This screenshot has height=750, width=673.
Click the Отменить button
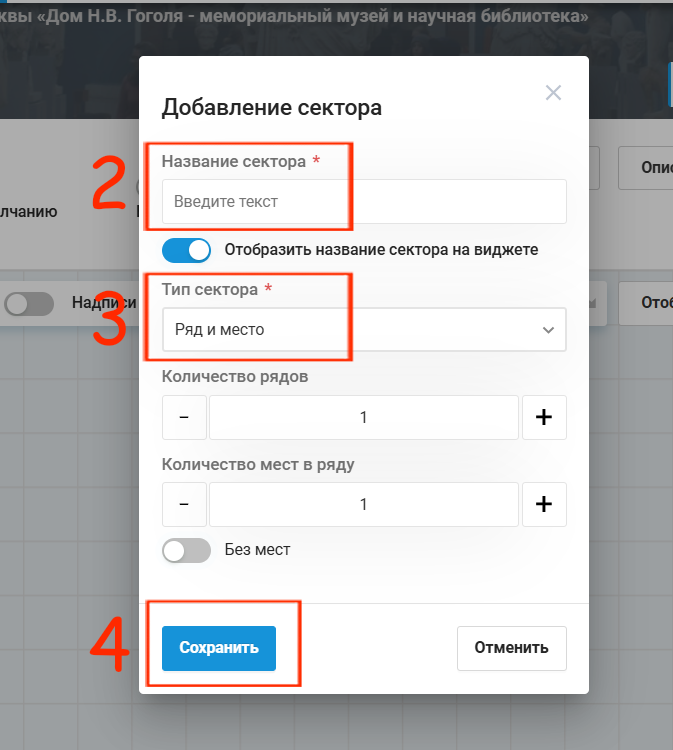tap(512, 648)
